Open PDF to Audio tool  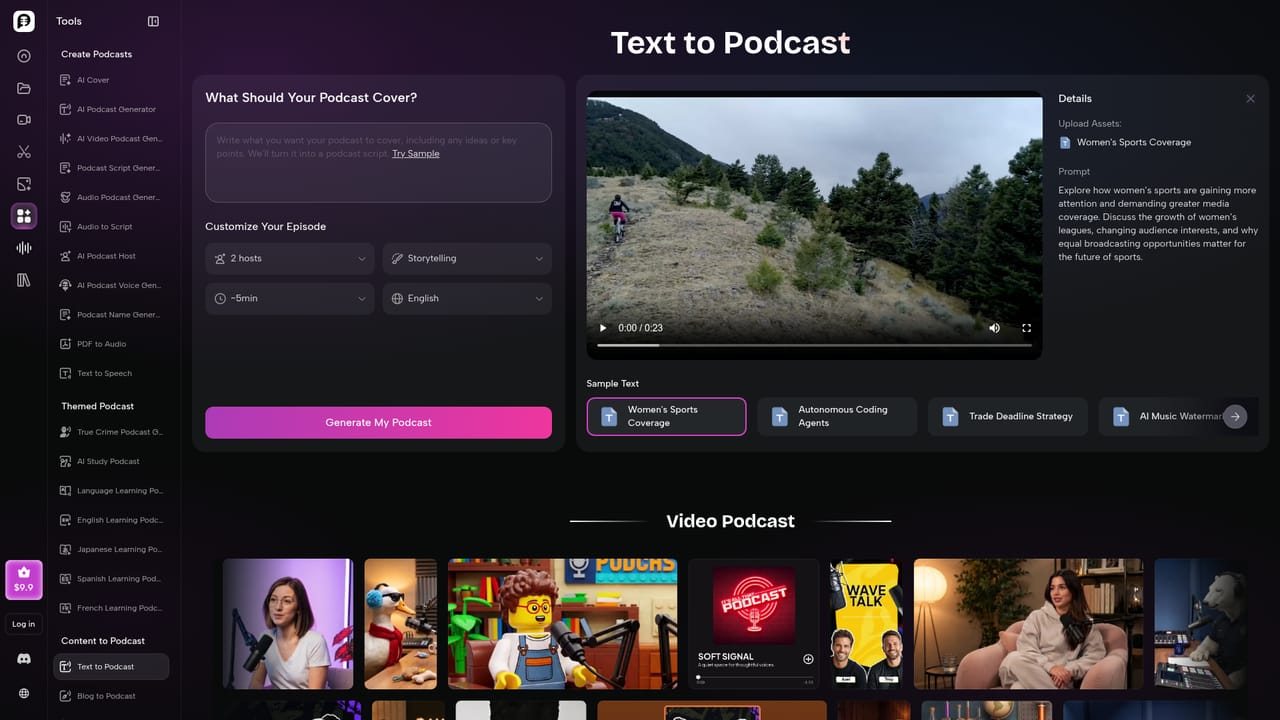click(111, 344)
